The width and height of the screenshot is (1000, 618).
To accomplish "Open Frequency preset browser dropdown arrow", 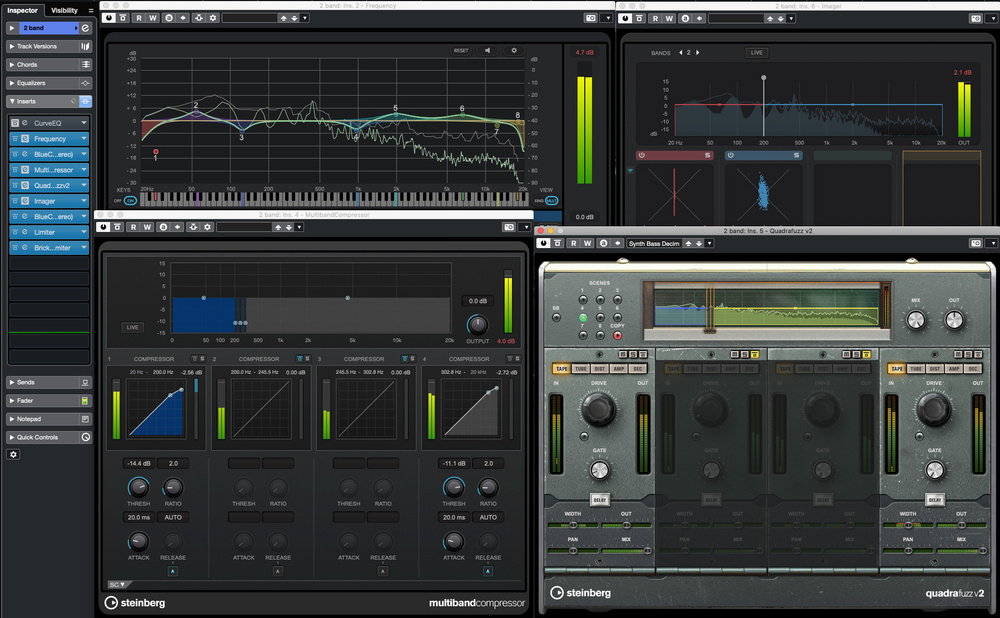I will pos(305,18).
